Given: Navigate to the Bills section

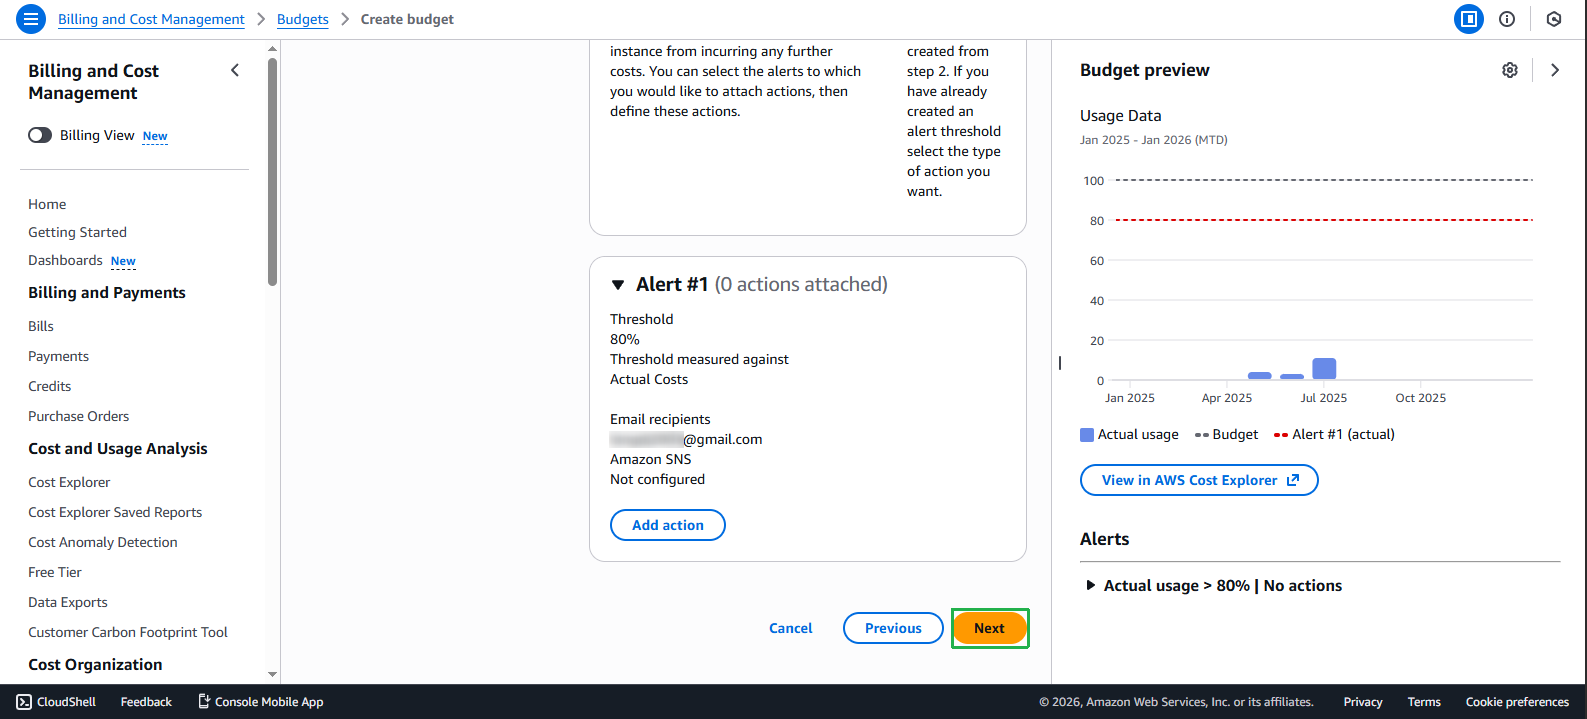Looking at the screenshot, I should click(40, 325).
